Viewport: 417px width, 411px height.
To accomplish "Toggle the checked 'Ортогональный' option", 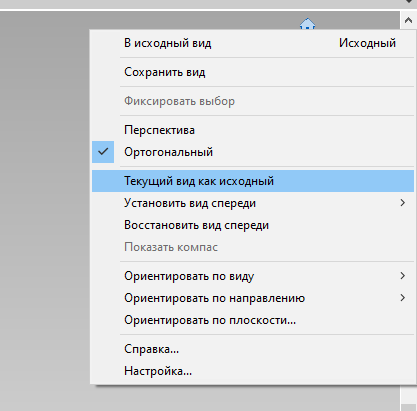I will (253, 152).
